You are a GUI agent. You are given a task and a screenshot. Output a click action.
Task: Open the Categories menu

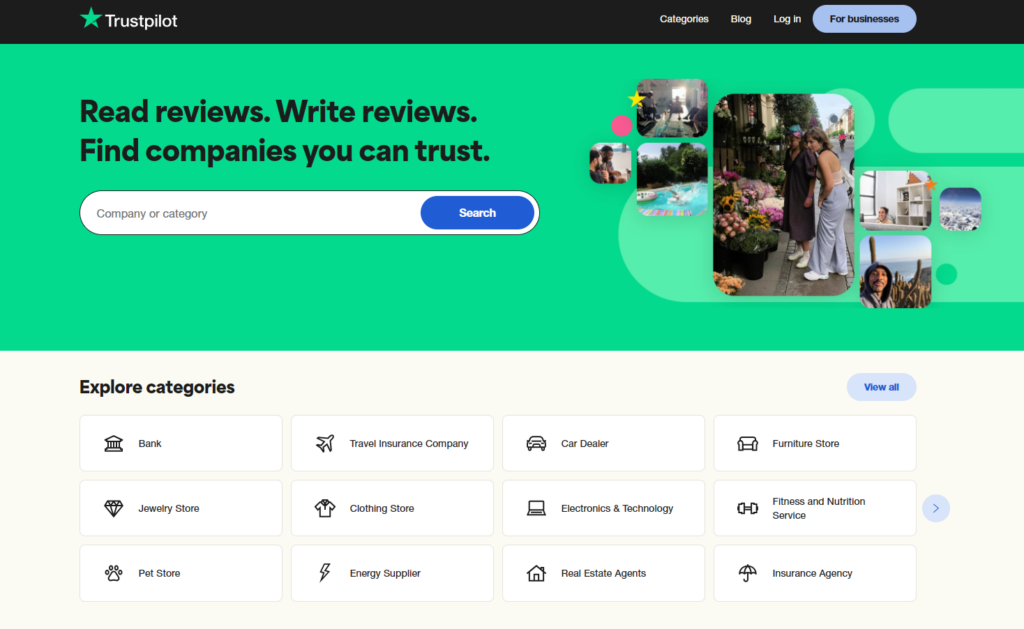(x=684, y=19)
